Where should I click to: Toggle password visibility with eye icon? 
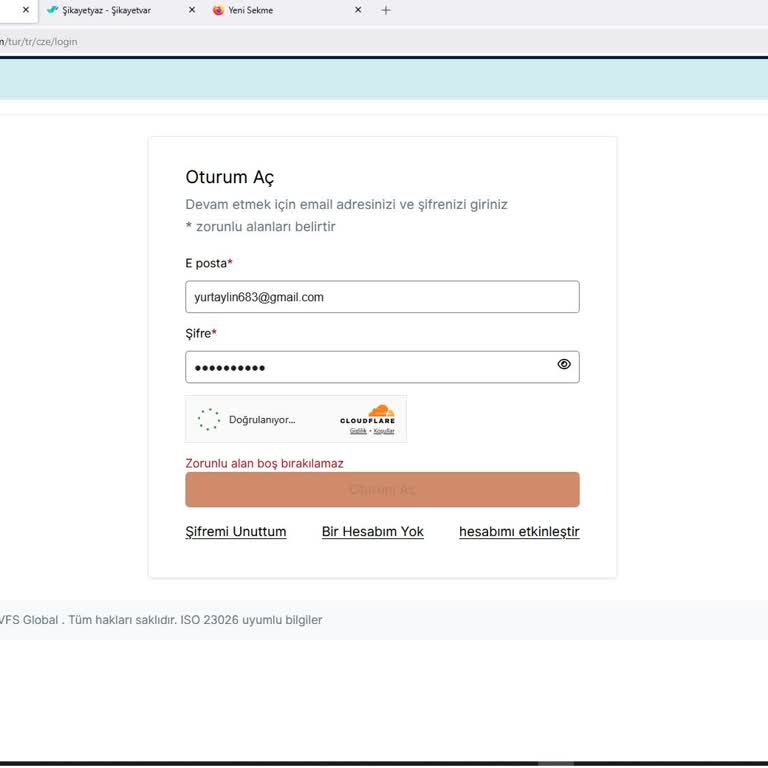(x=564, y=364)
